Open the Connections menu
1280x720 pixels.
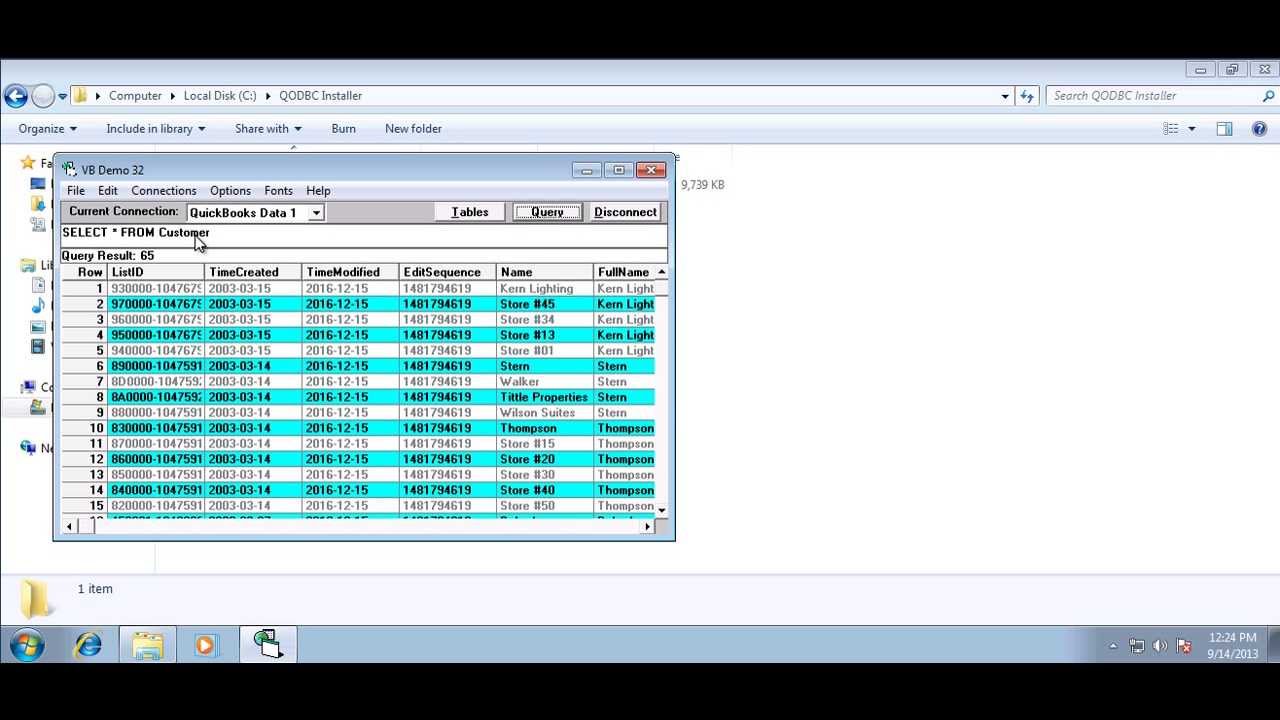click(x=164, y=191)
